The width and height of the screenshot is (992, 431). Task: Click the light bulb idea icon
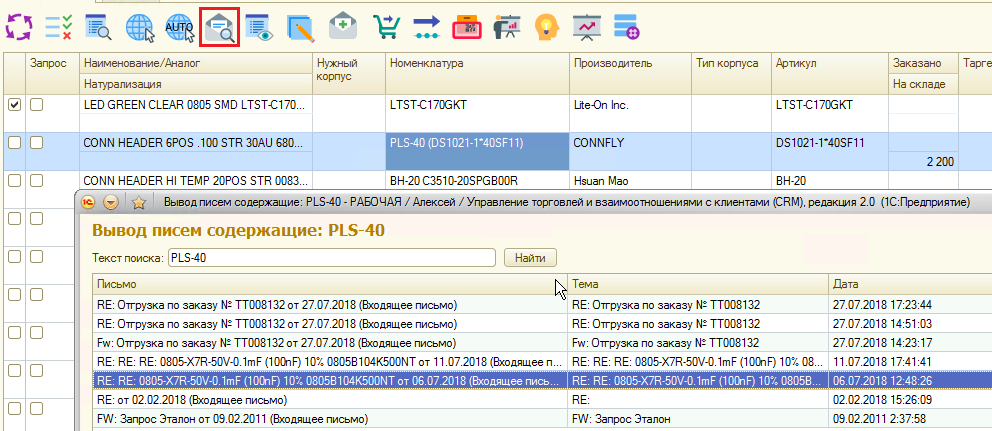545,27
